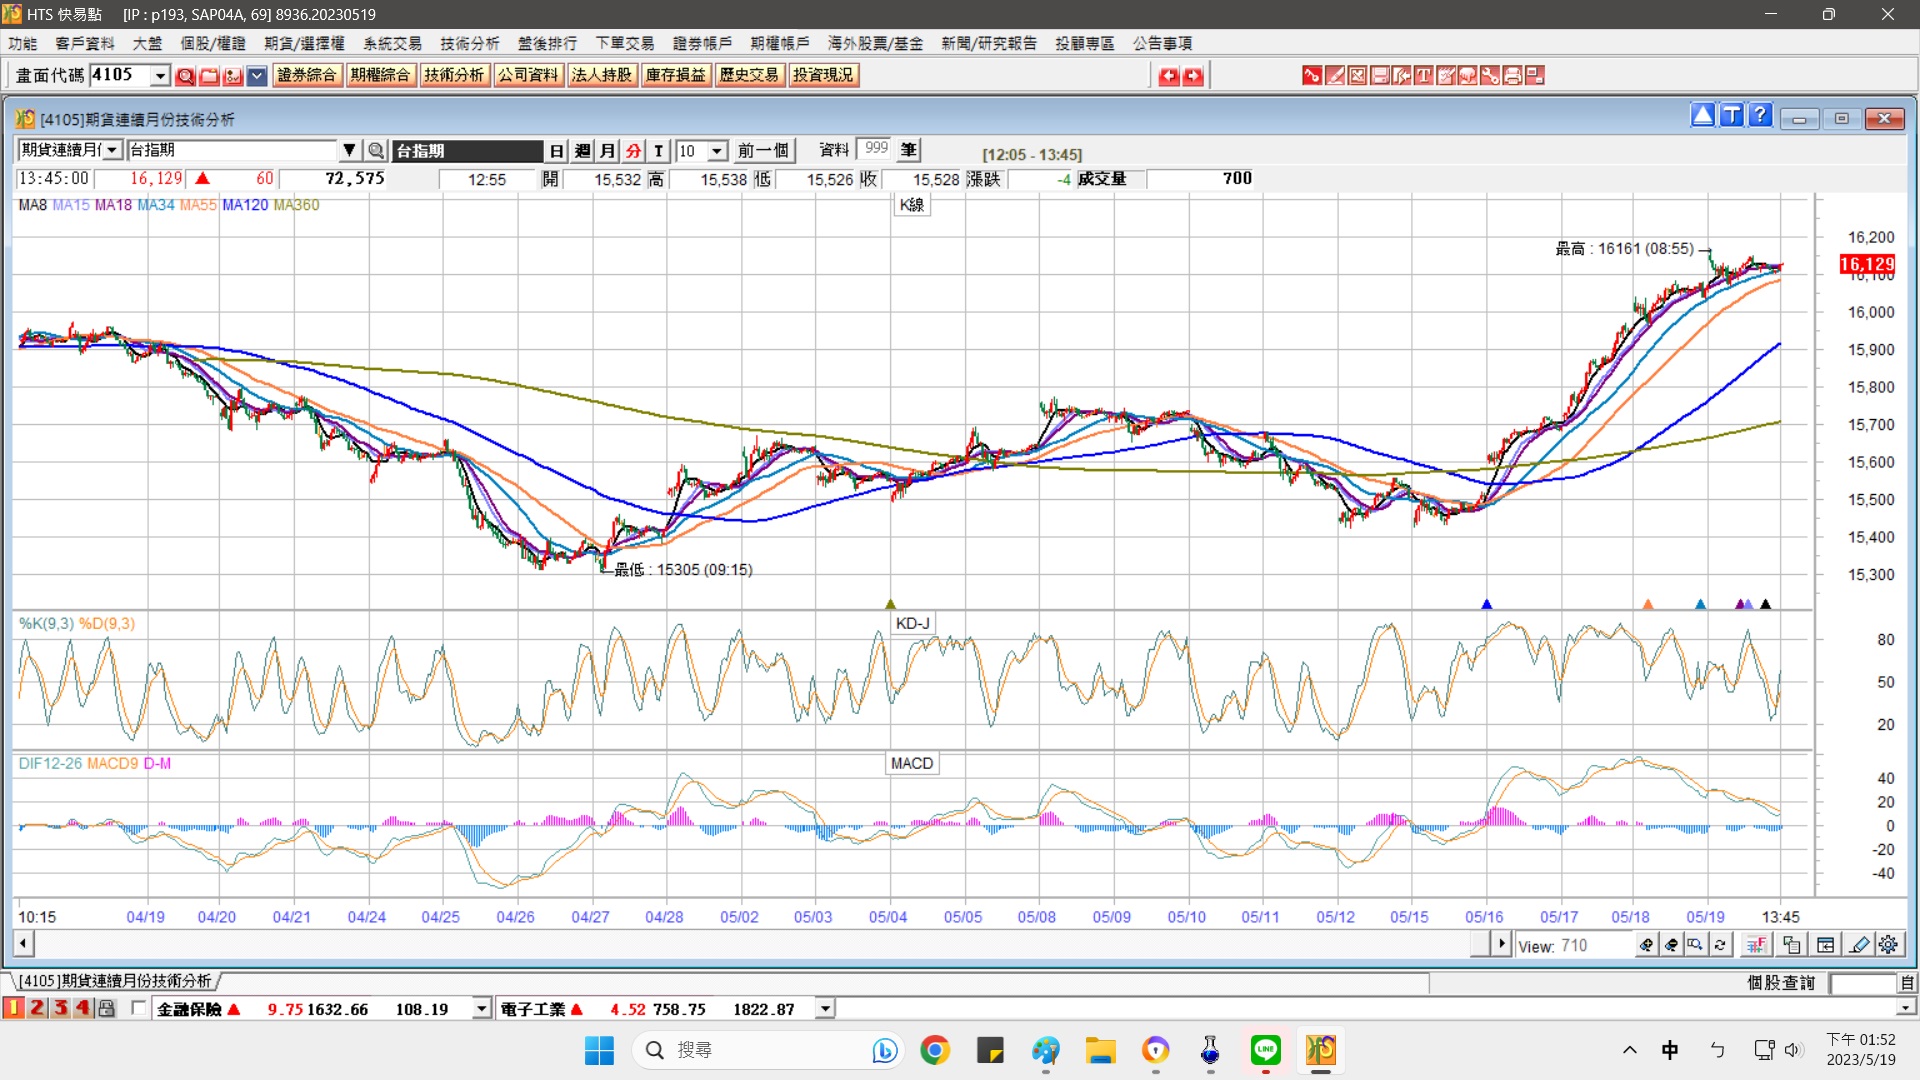Tick the checkbox left of 金融保險
Screen dimensions: 1920x1080
click(139, 1008)
